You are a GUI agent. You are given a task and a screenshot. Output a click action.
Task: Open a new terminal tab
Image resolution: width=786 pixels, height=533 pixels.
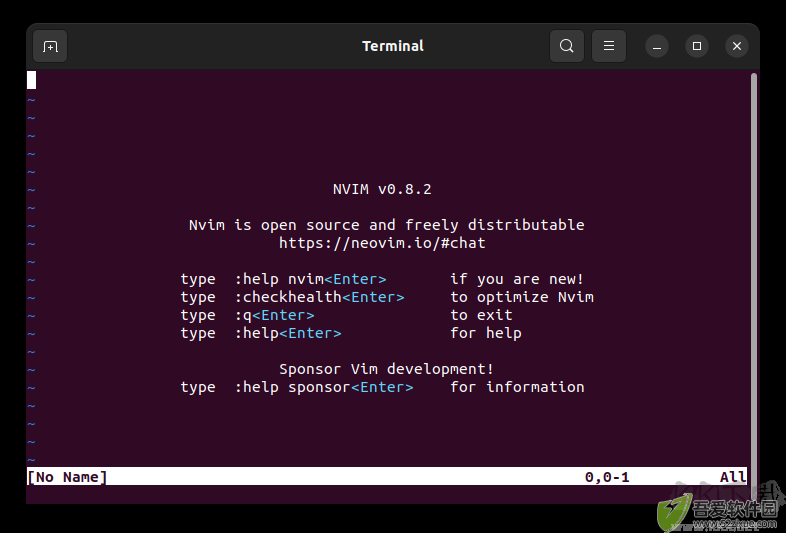[x=50, y=46]
